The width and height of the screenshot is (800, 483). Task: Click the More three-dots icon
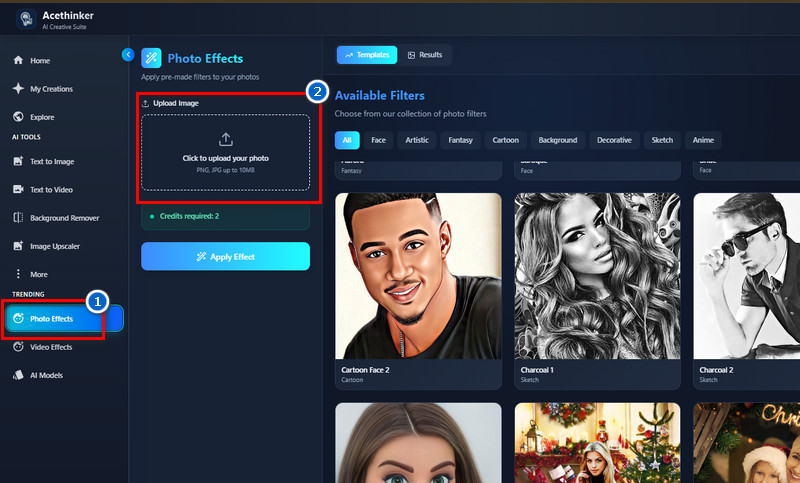tap(18, 274)
